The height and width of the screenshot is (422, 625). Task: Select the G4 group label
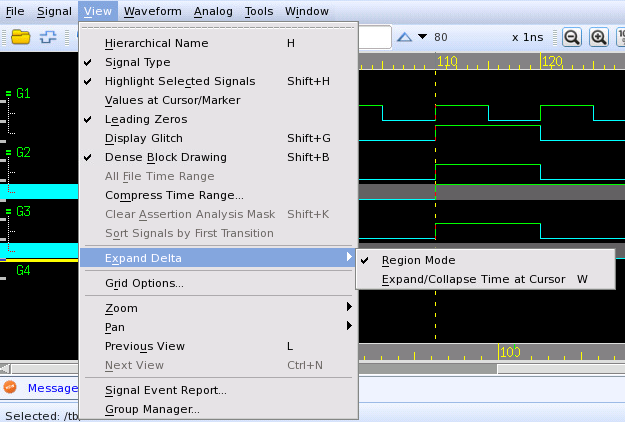click(23, 271)
